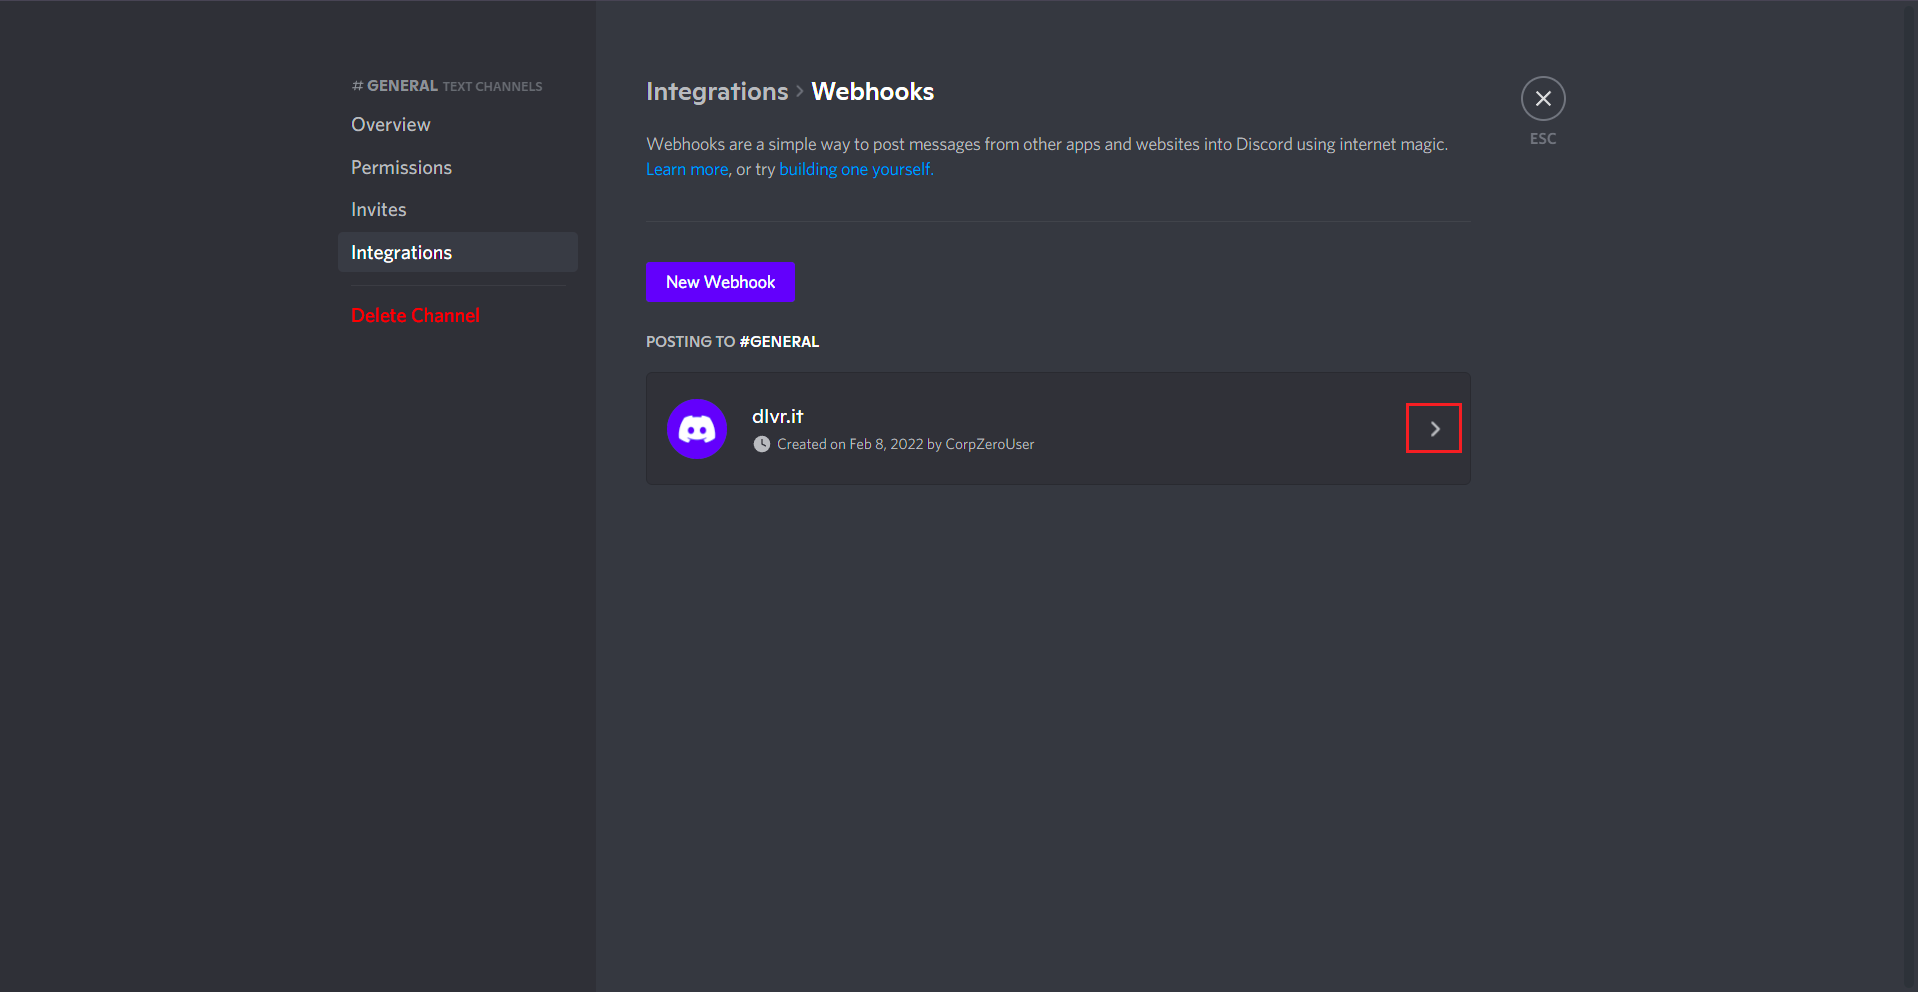1918x992 pixels.
Task: Click the dlvr.it Discord logo avatar
Action: [697, 429]
